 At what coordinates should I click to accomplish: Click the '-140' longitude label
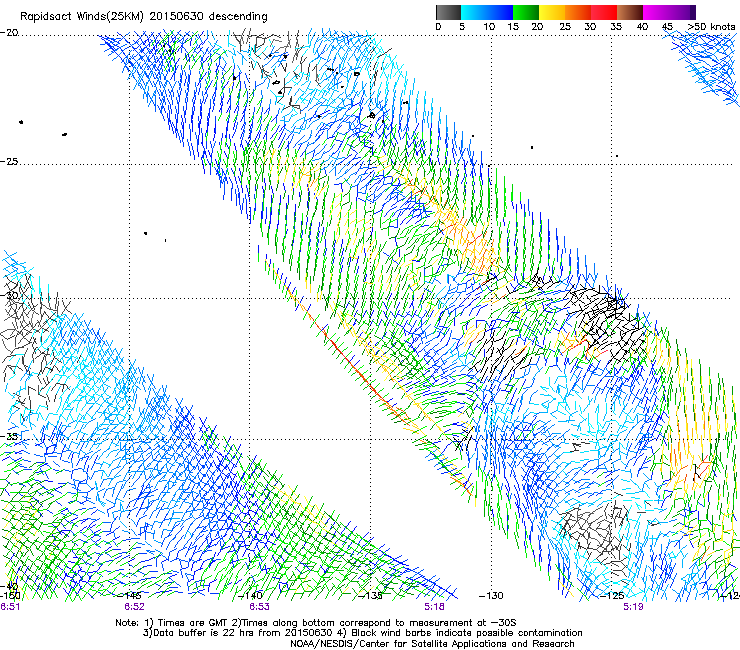click(x=250, y=596)
